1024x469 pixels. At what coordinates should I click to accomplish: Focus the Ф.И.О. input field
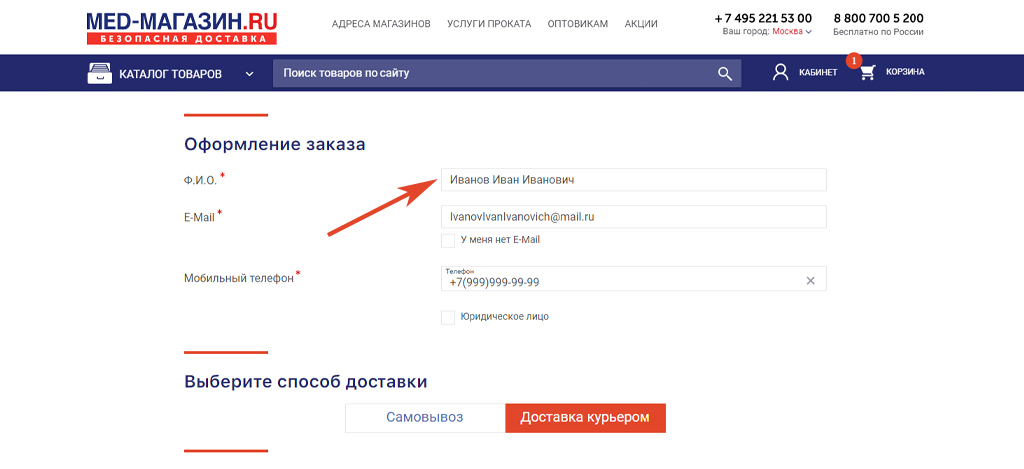[x=634, y=180]
